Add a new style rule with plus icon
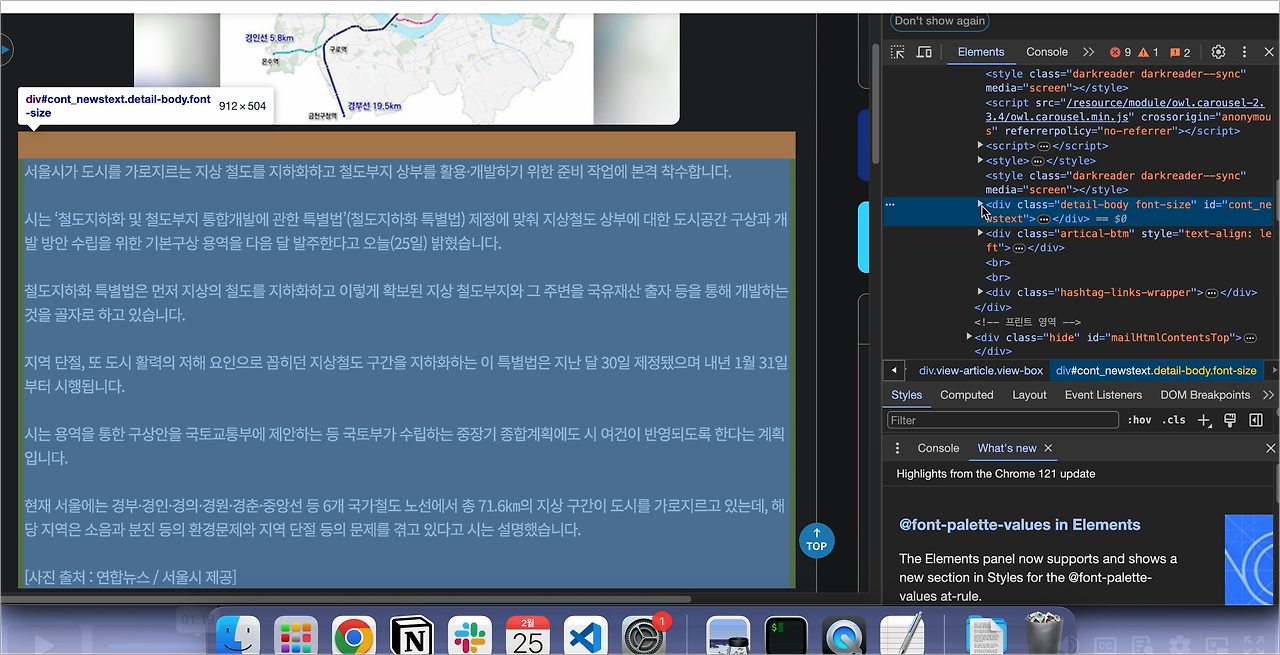 (1204, 421)
